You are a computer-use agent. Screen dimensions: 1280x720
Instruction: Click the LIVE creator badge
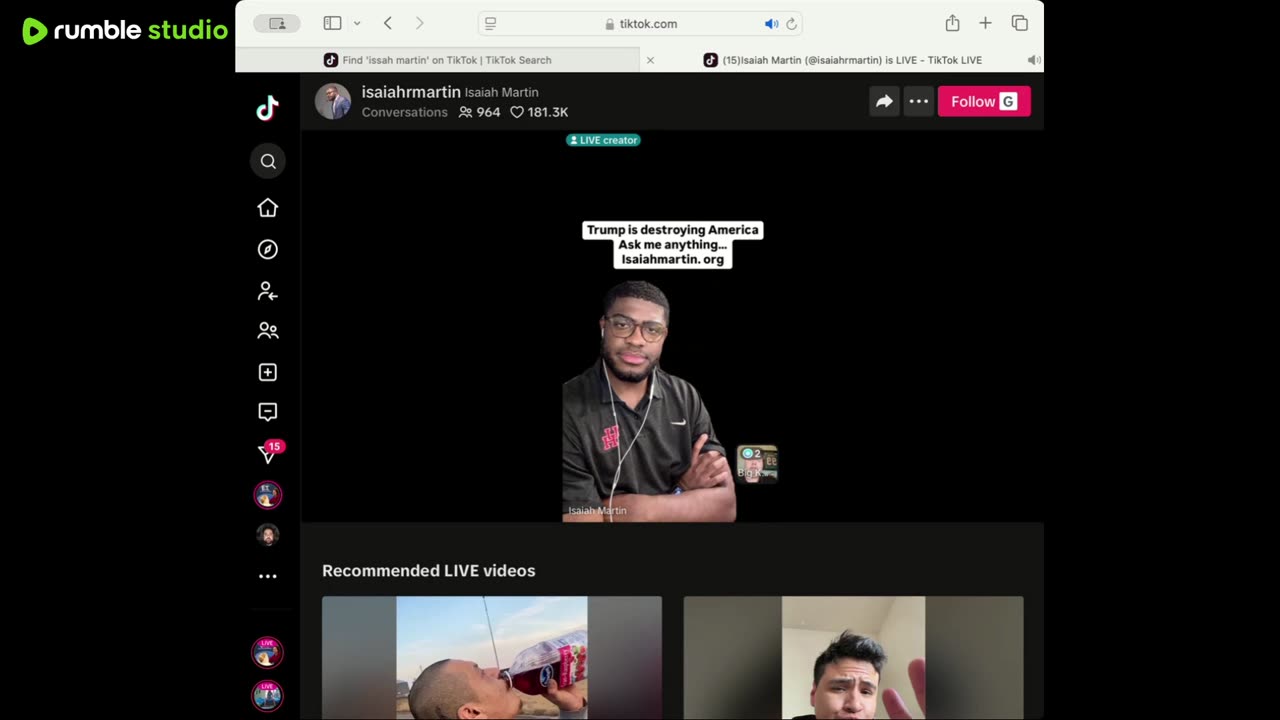(x=603, y=140)
